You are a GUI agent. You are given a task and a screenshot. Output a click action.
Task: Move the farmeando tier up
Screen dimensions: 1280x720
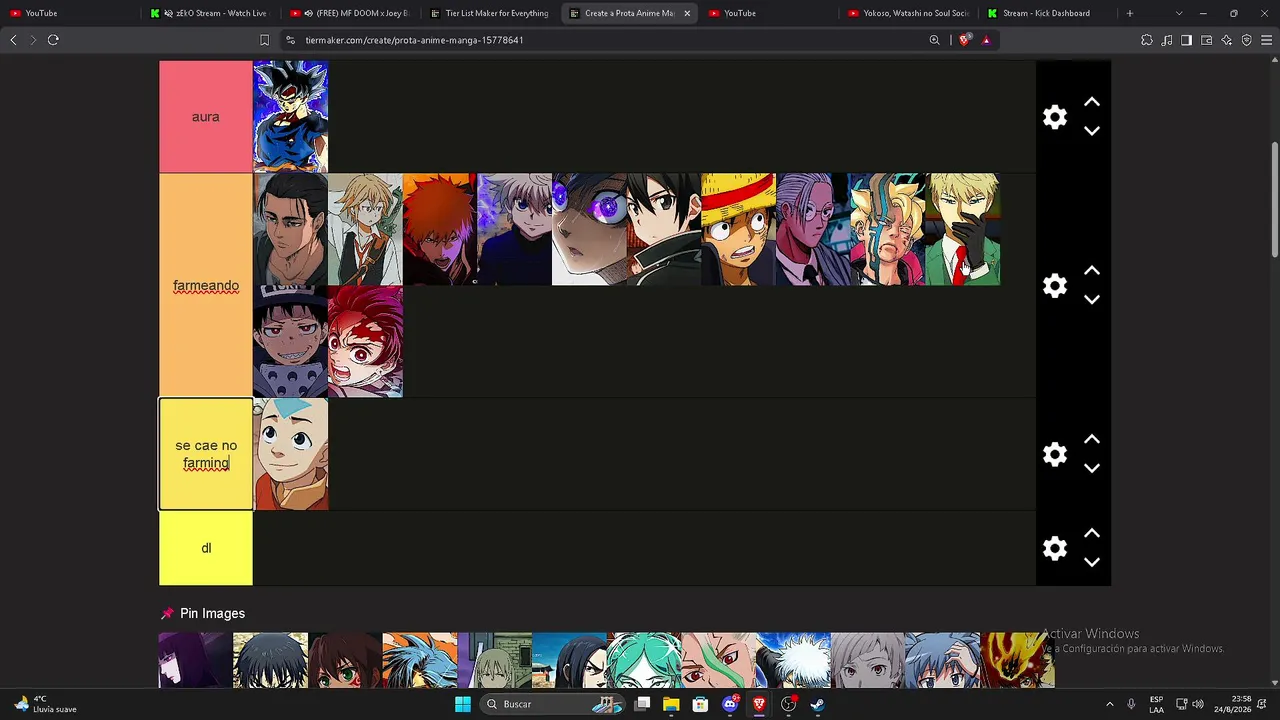click(x=1092, y=271)
